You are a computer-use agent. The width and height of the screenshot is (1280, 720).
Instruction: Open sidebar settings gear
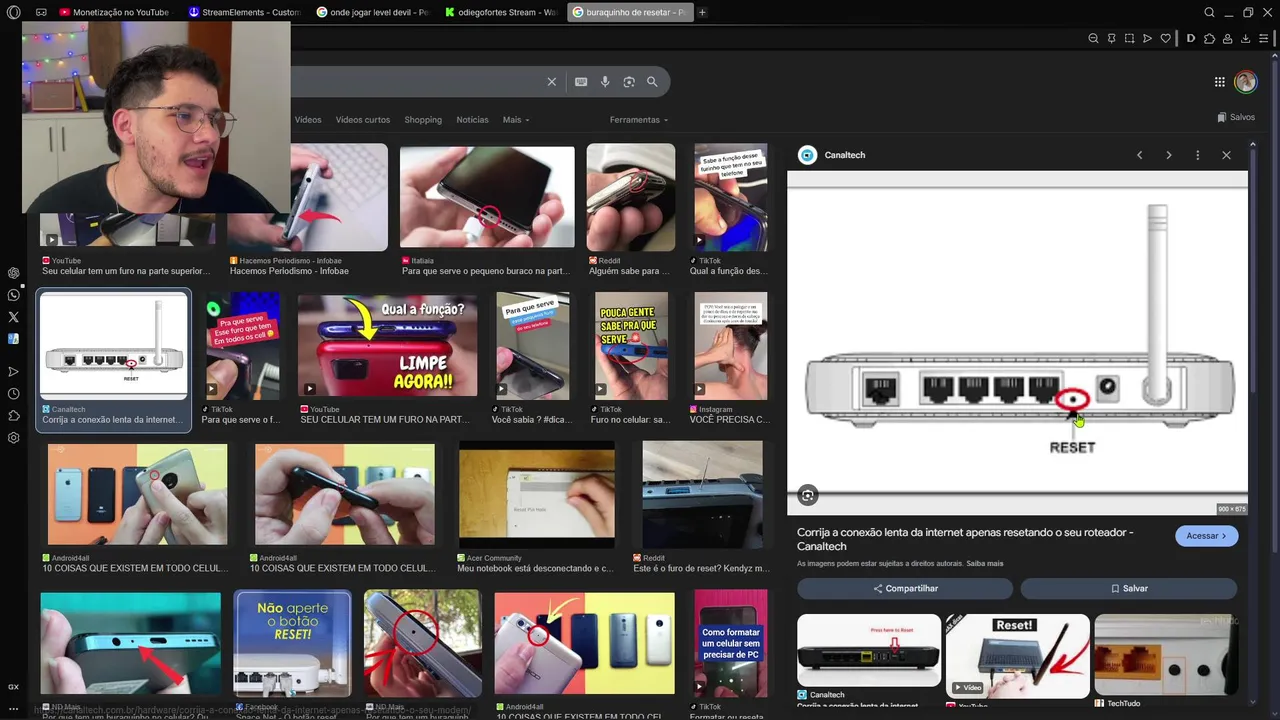13,438
